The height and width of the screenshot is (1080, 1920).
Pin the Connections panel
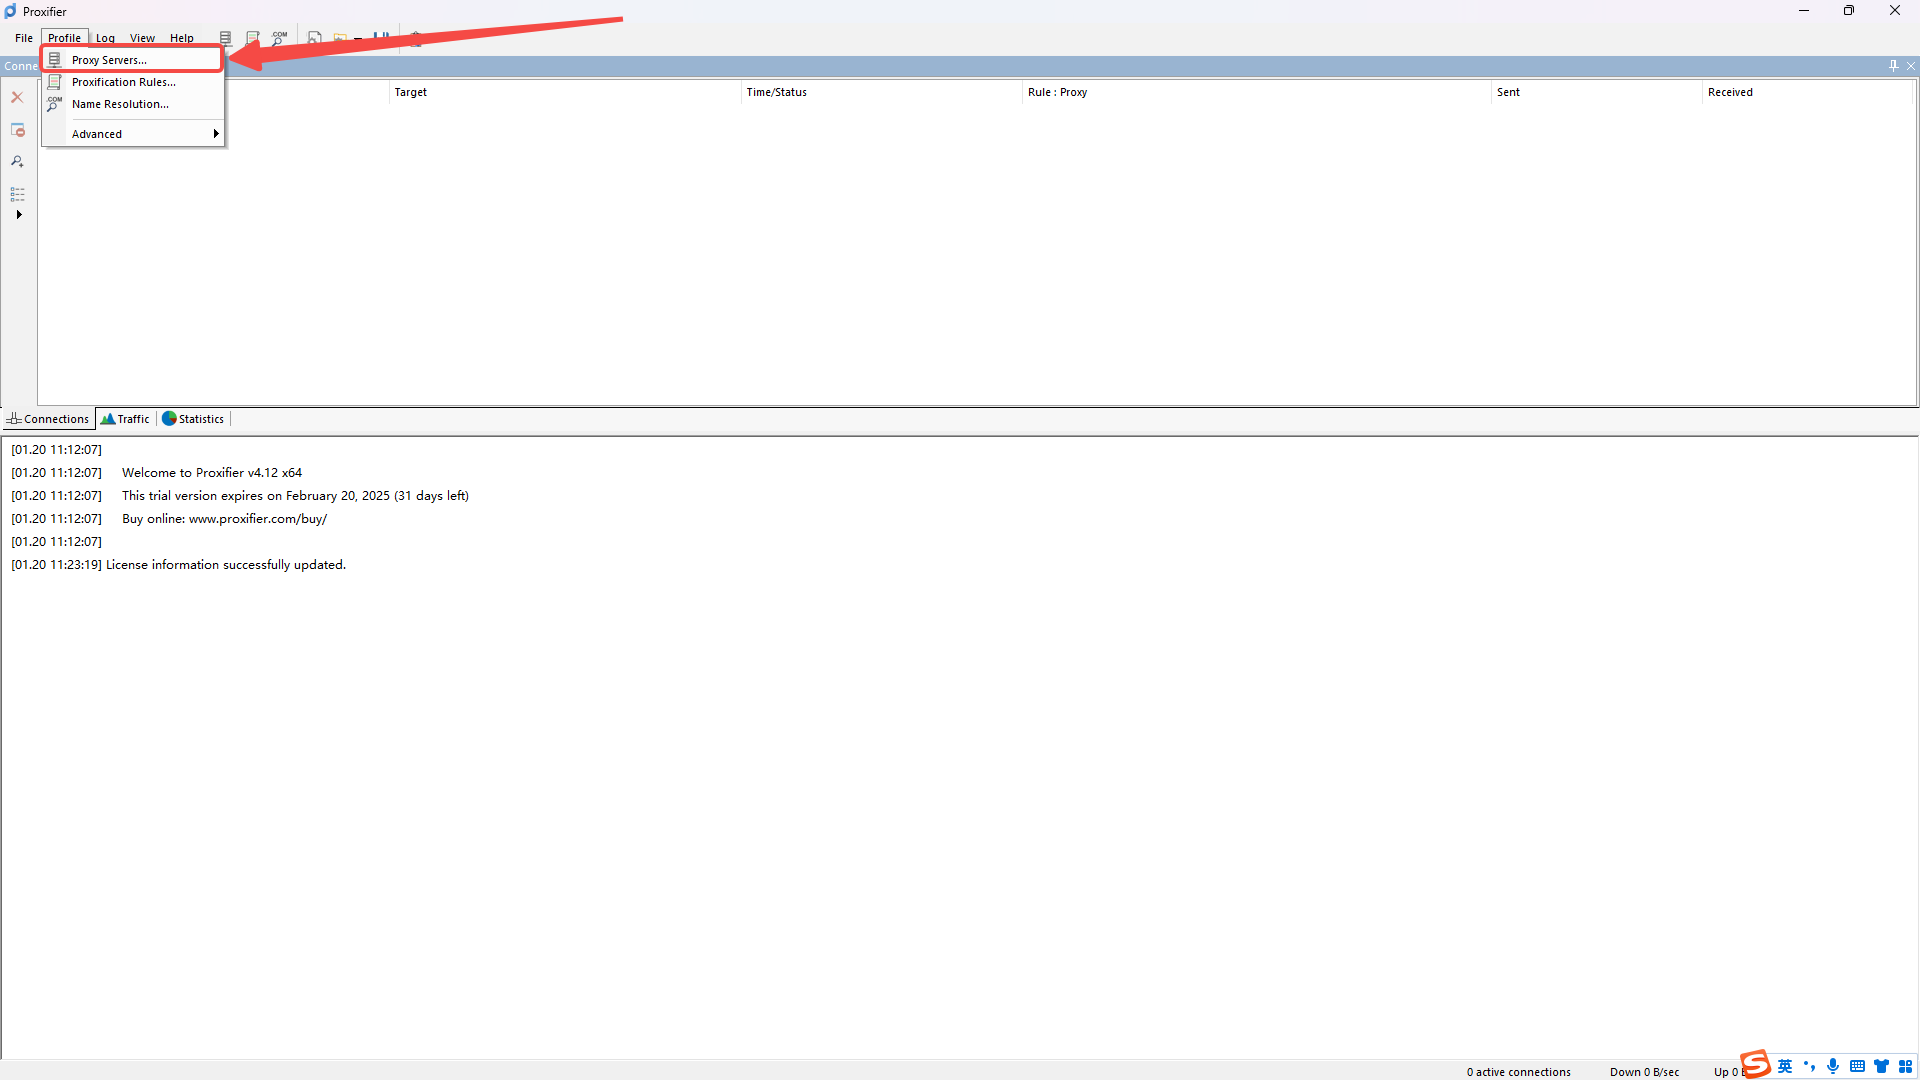click(x=1893, y=66)
